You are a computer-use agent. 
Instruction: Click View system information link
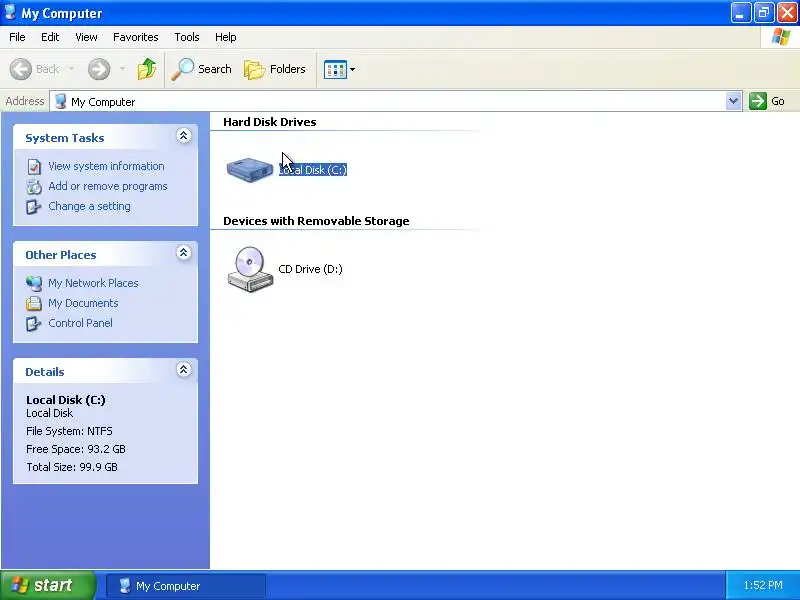coord(106,166)
